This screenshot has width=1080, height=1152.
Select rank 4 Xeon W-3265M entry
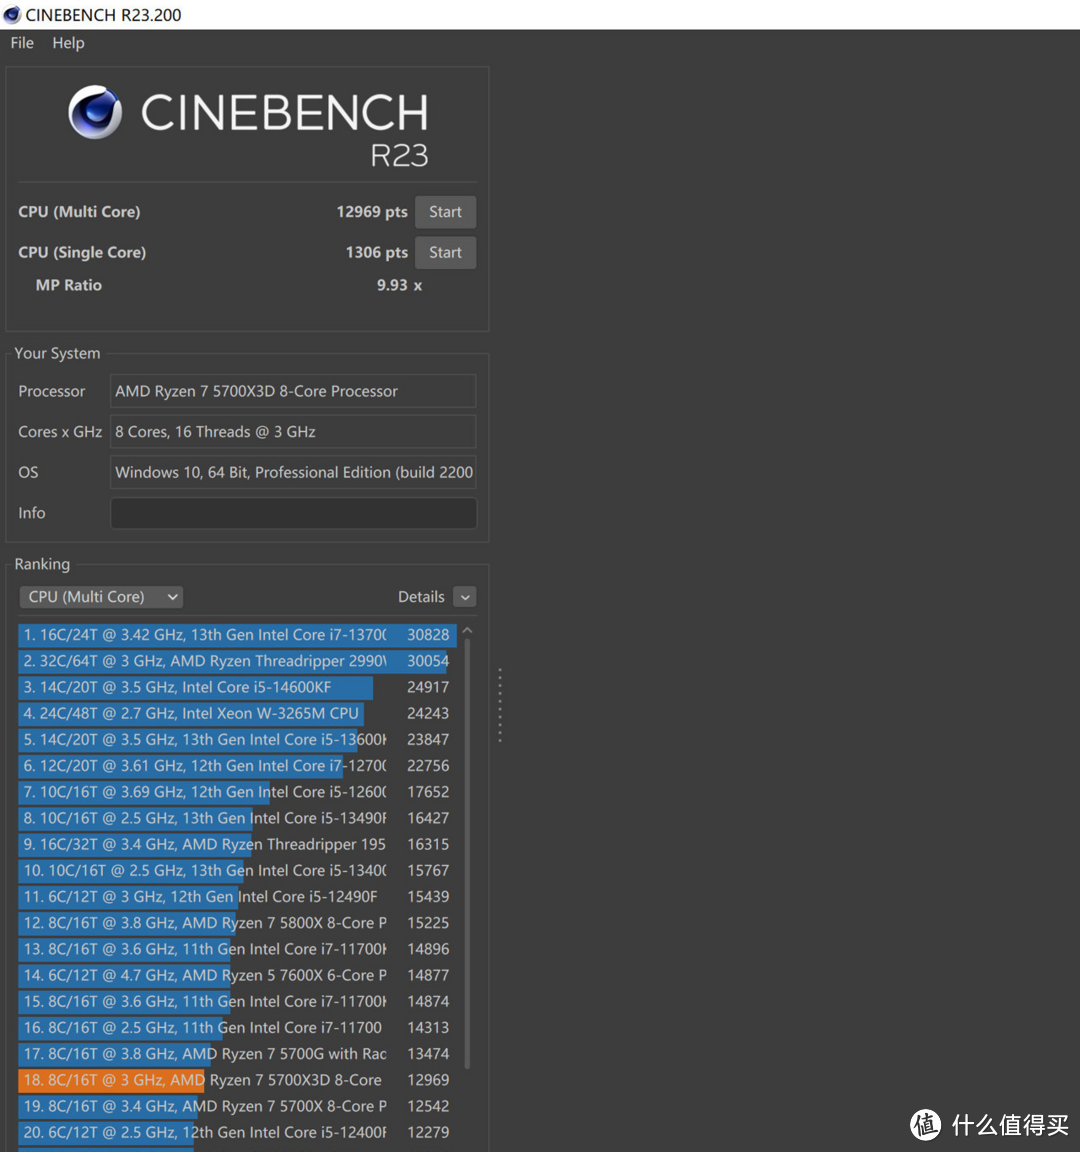coord(237,713)
